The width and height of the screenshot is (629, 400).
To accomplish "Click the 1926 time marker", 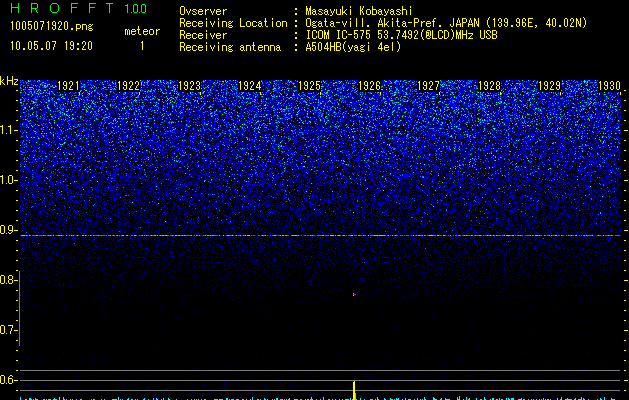I will pyautogui.click(x=369, y=86).
